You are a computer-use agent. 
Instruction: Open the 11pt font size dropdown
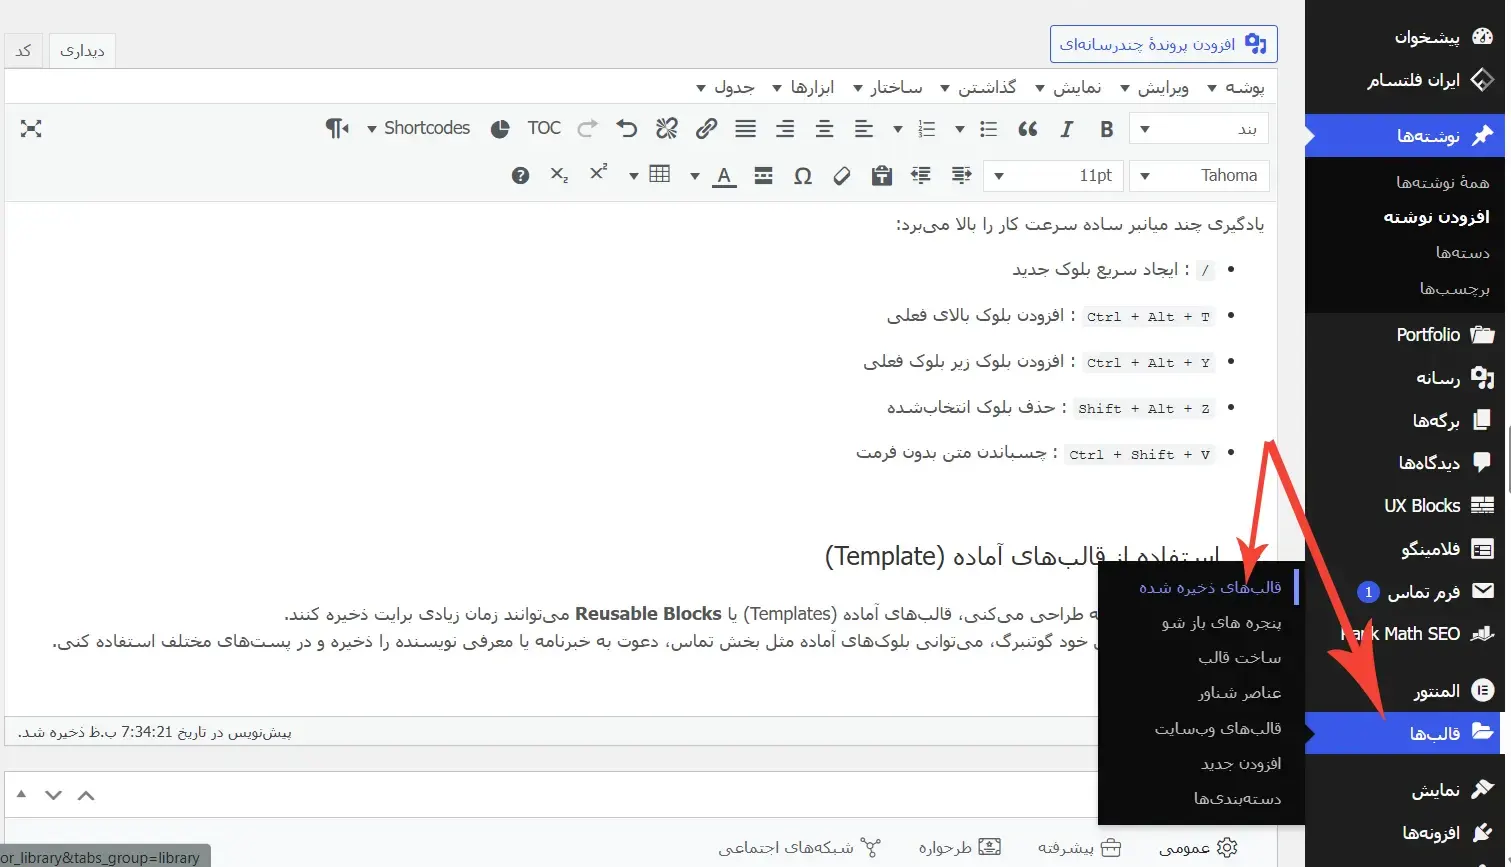point(1054,176)
